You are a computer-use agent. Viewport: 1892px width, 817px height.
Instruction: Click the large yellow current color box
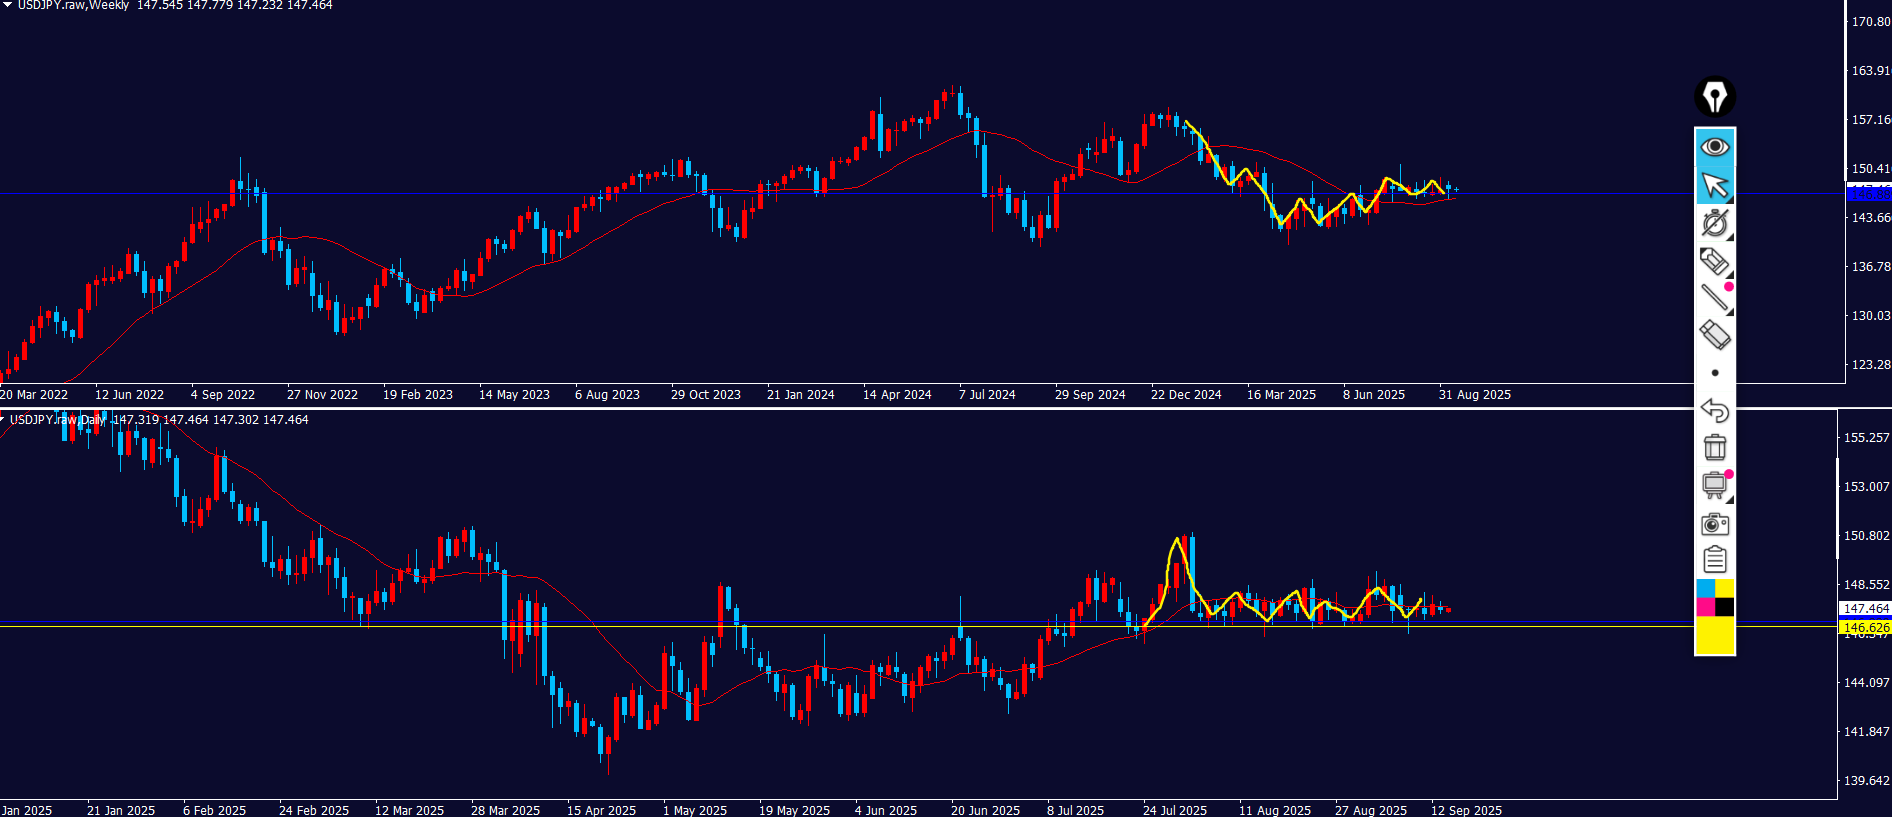pyautogui.click(x=1714, y=635)
